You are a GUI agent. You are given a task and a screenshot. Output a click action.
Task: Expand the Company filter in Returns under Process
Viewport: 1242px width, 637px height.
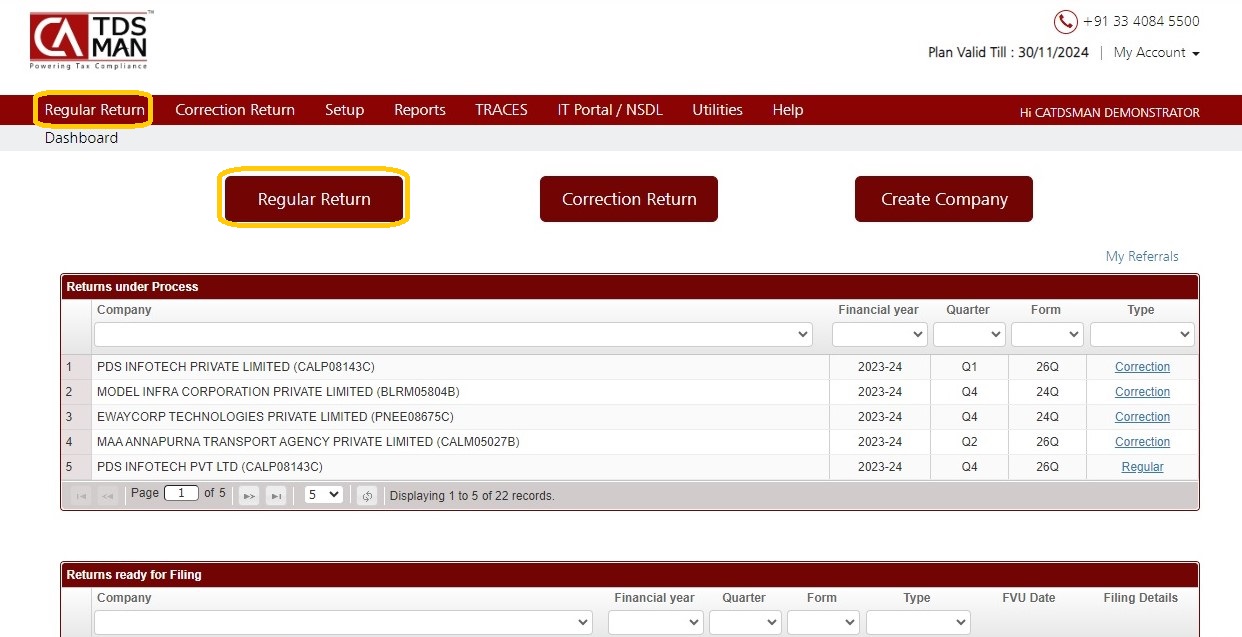pos(453,334)
